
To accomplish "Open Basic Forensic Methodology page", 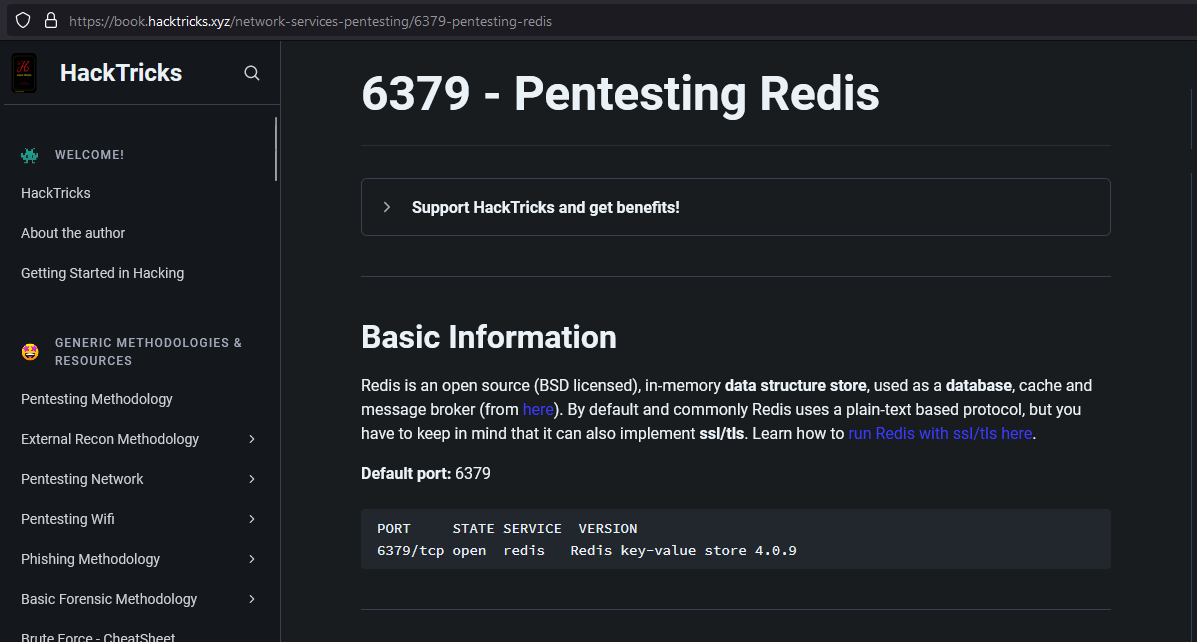I will click(x=109, y=599).
